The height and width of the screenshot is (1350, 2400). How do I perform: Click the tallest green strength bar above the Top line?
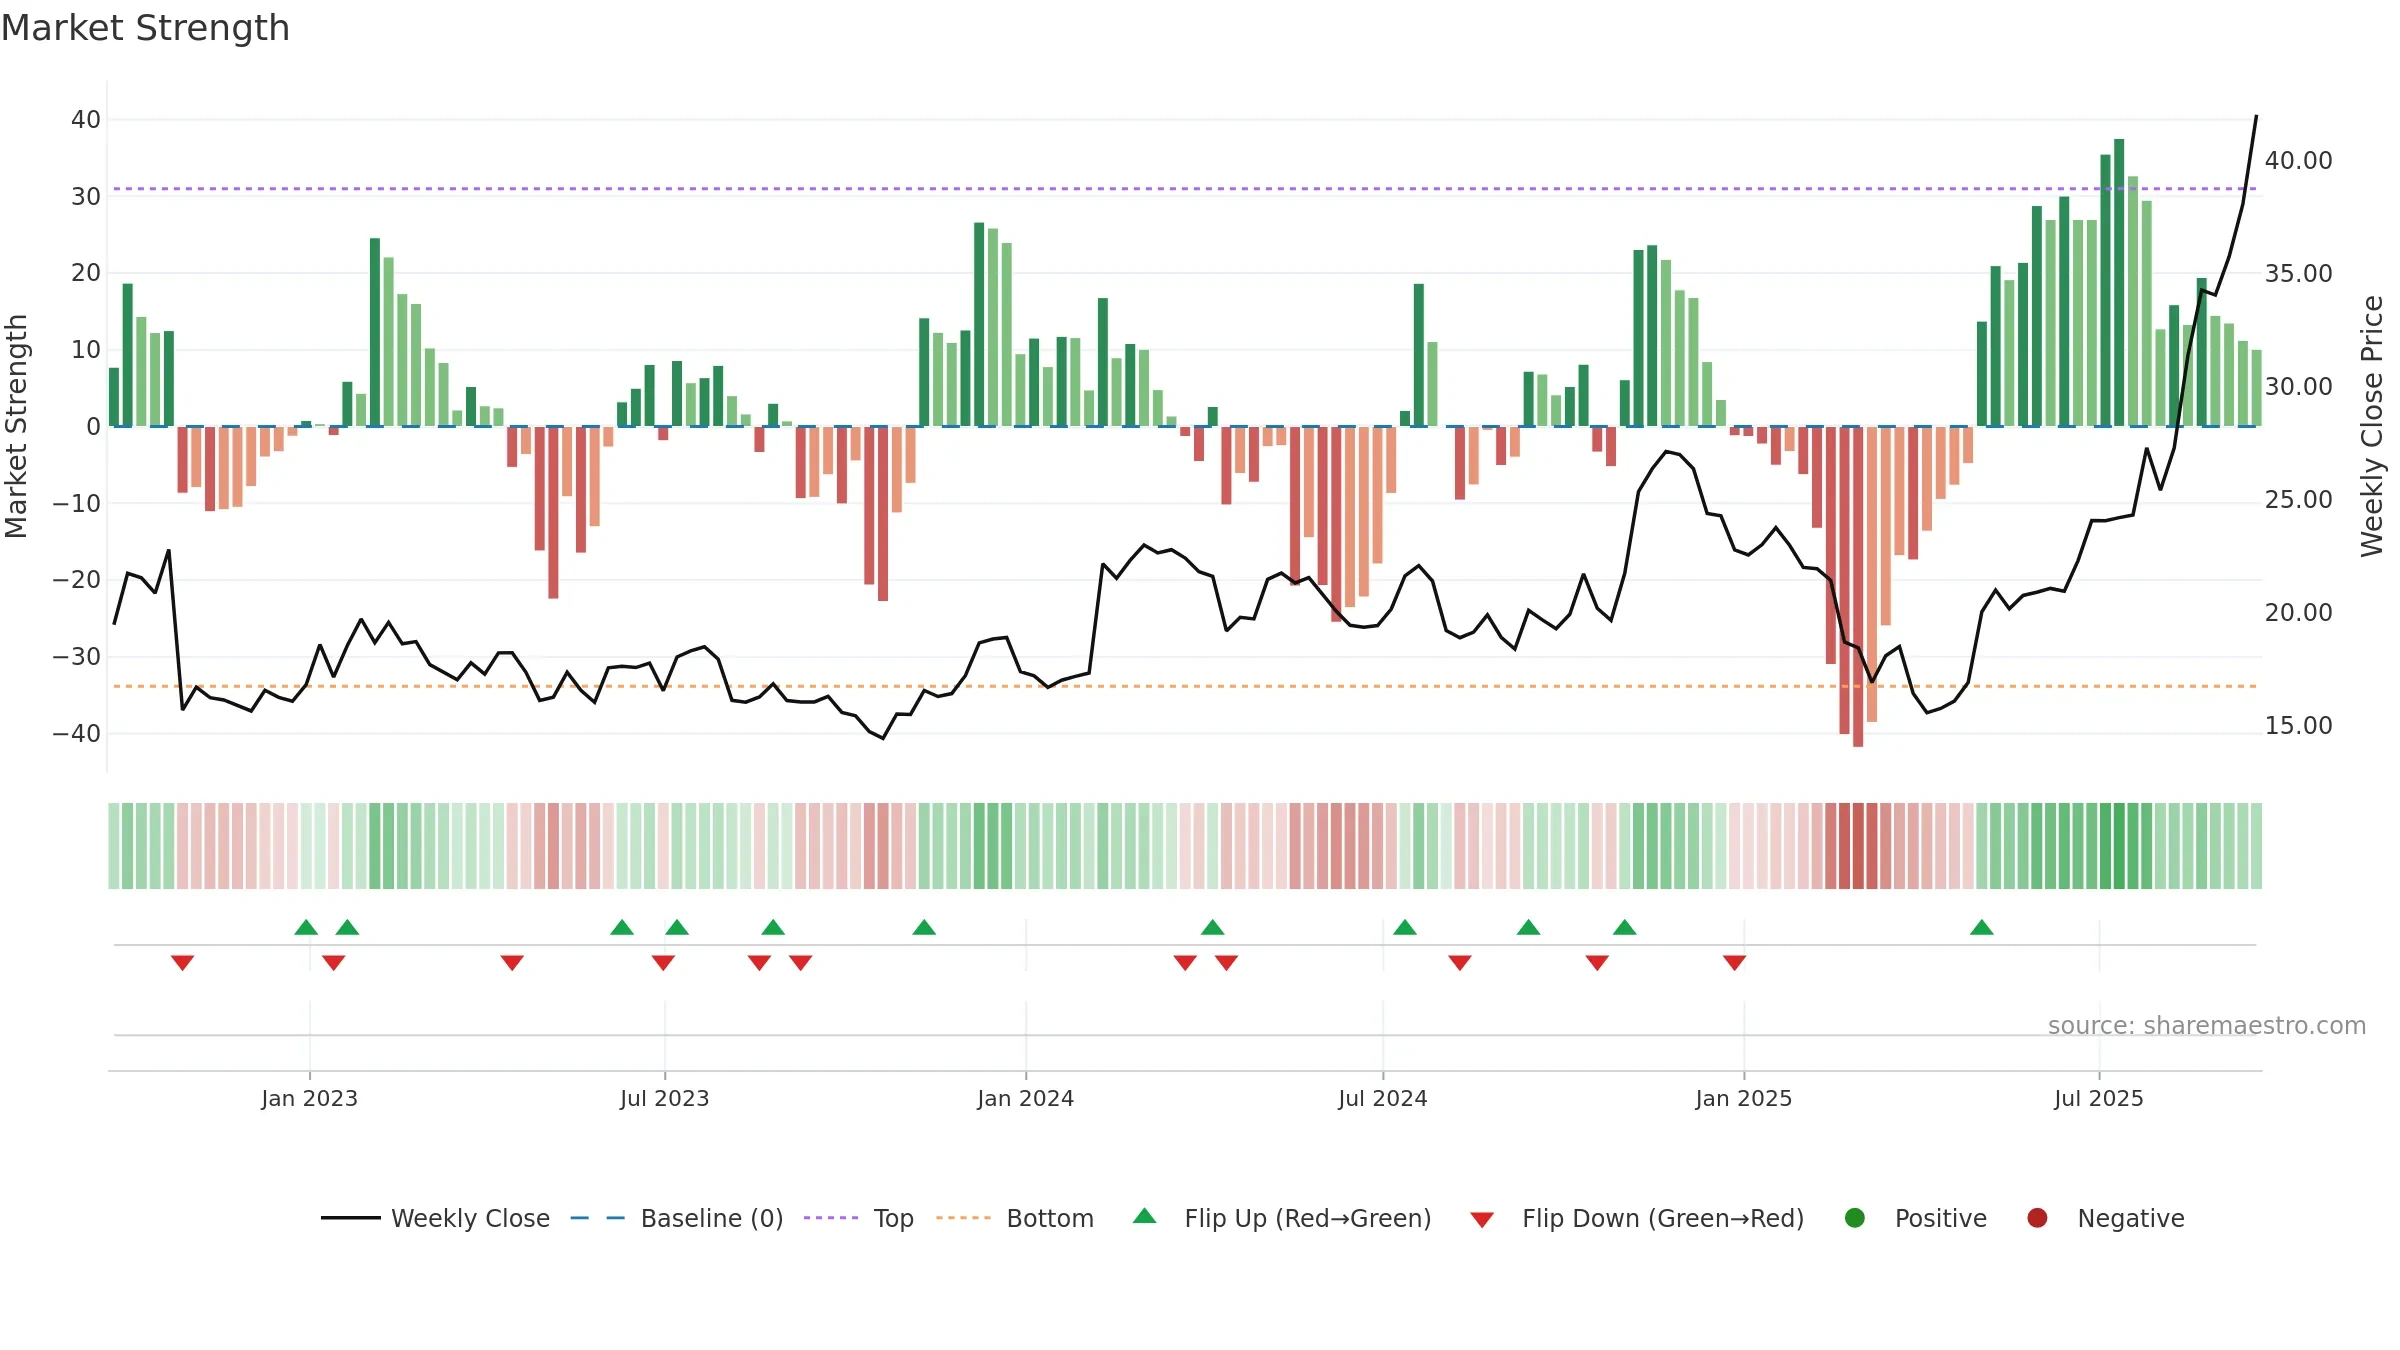2119,282
